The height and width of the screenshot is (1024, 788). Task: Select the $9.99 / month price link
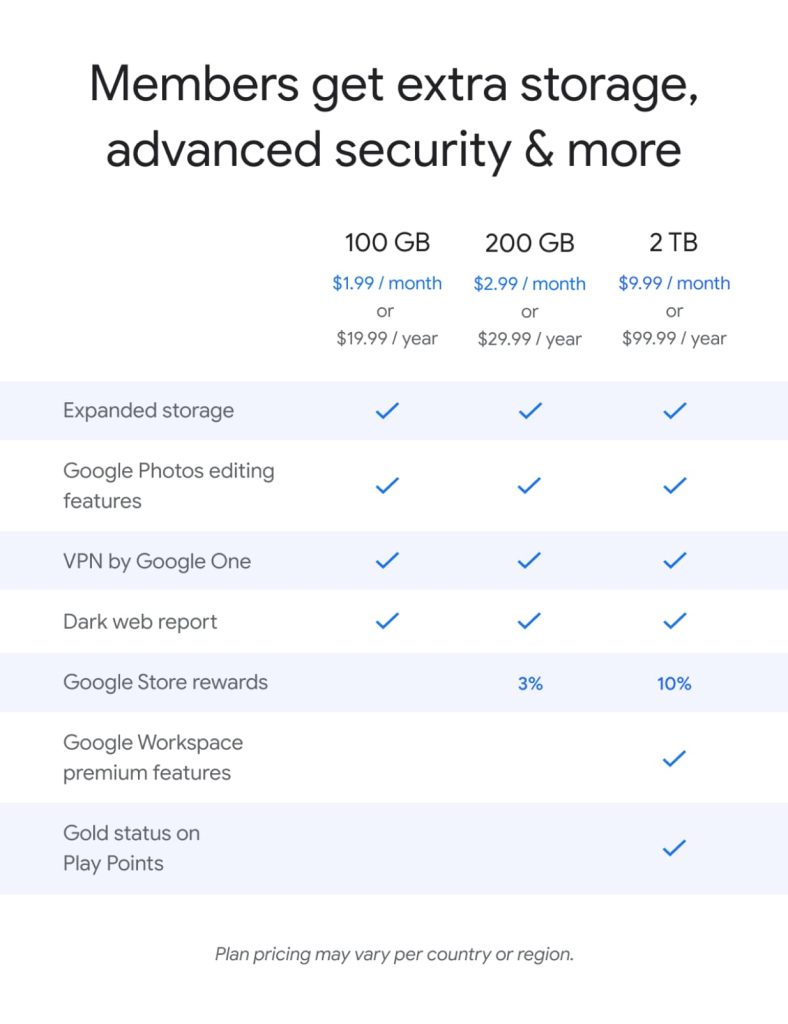click(x=674, y=283)
